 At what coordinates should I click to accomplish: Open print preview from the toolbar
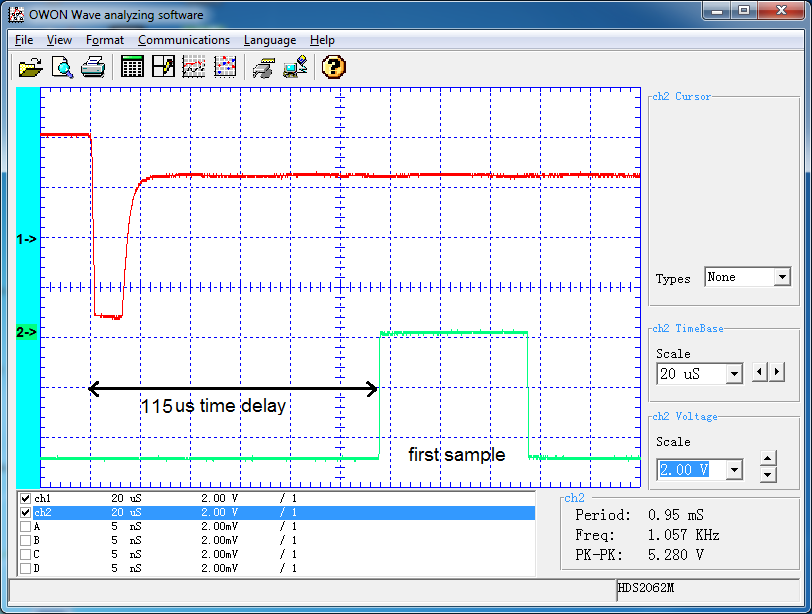pos(62,67)
